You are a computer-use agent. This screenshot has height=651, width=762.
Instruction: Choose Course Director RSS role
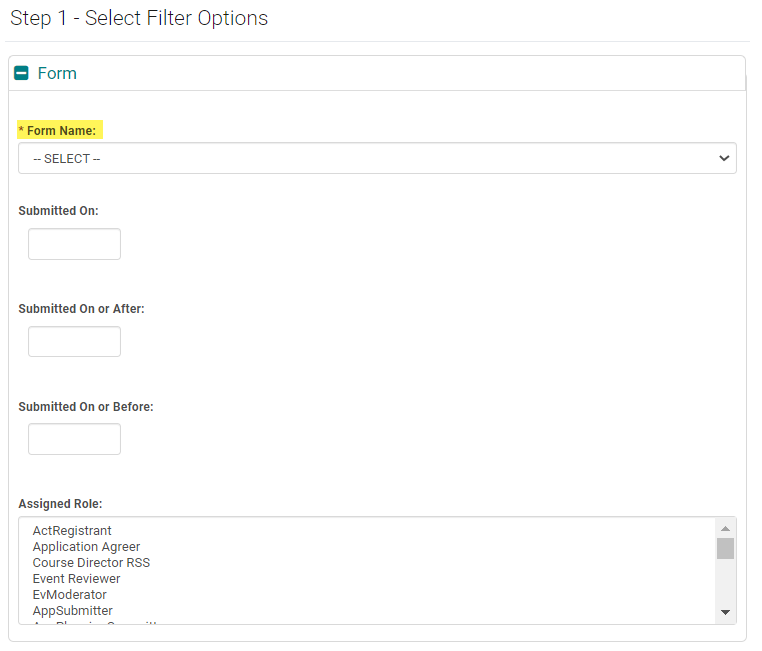91,562
